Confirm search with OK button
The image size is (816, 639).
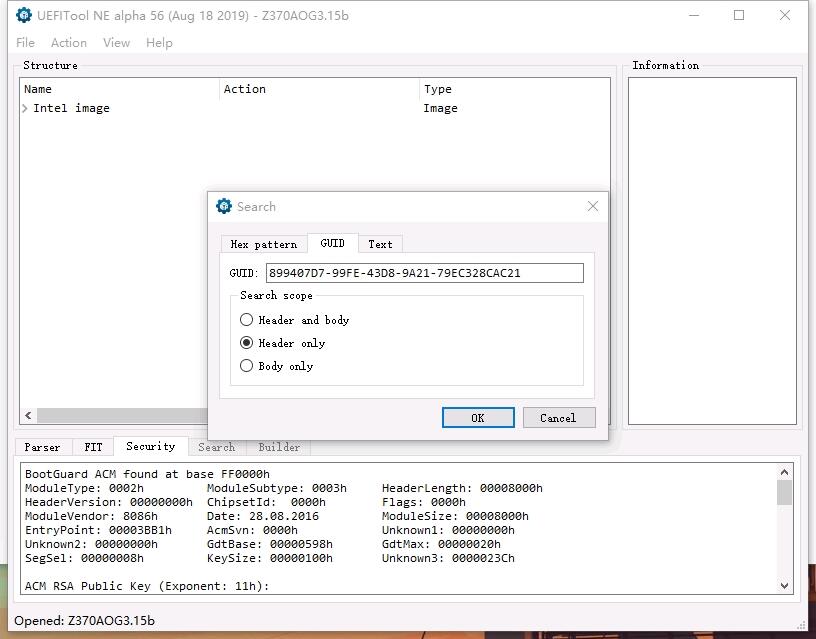click(478, 417)
